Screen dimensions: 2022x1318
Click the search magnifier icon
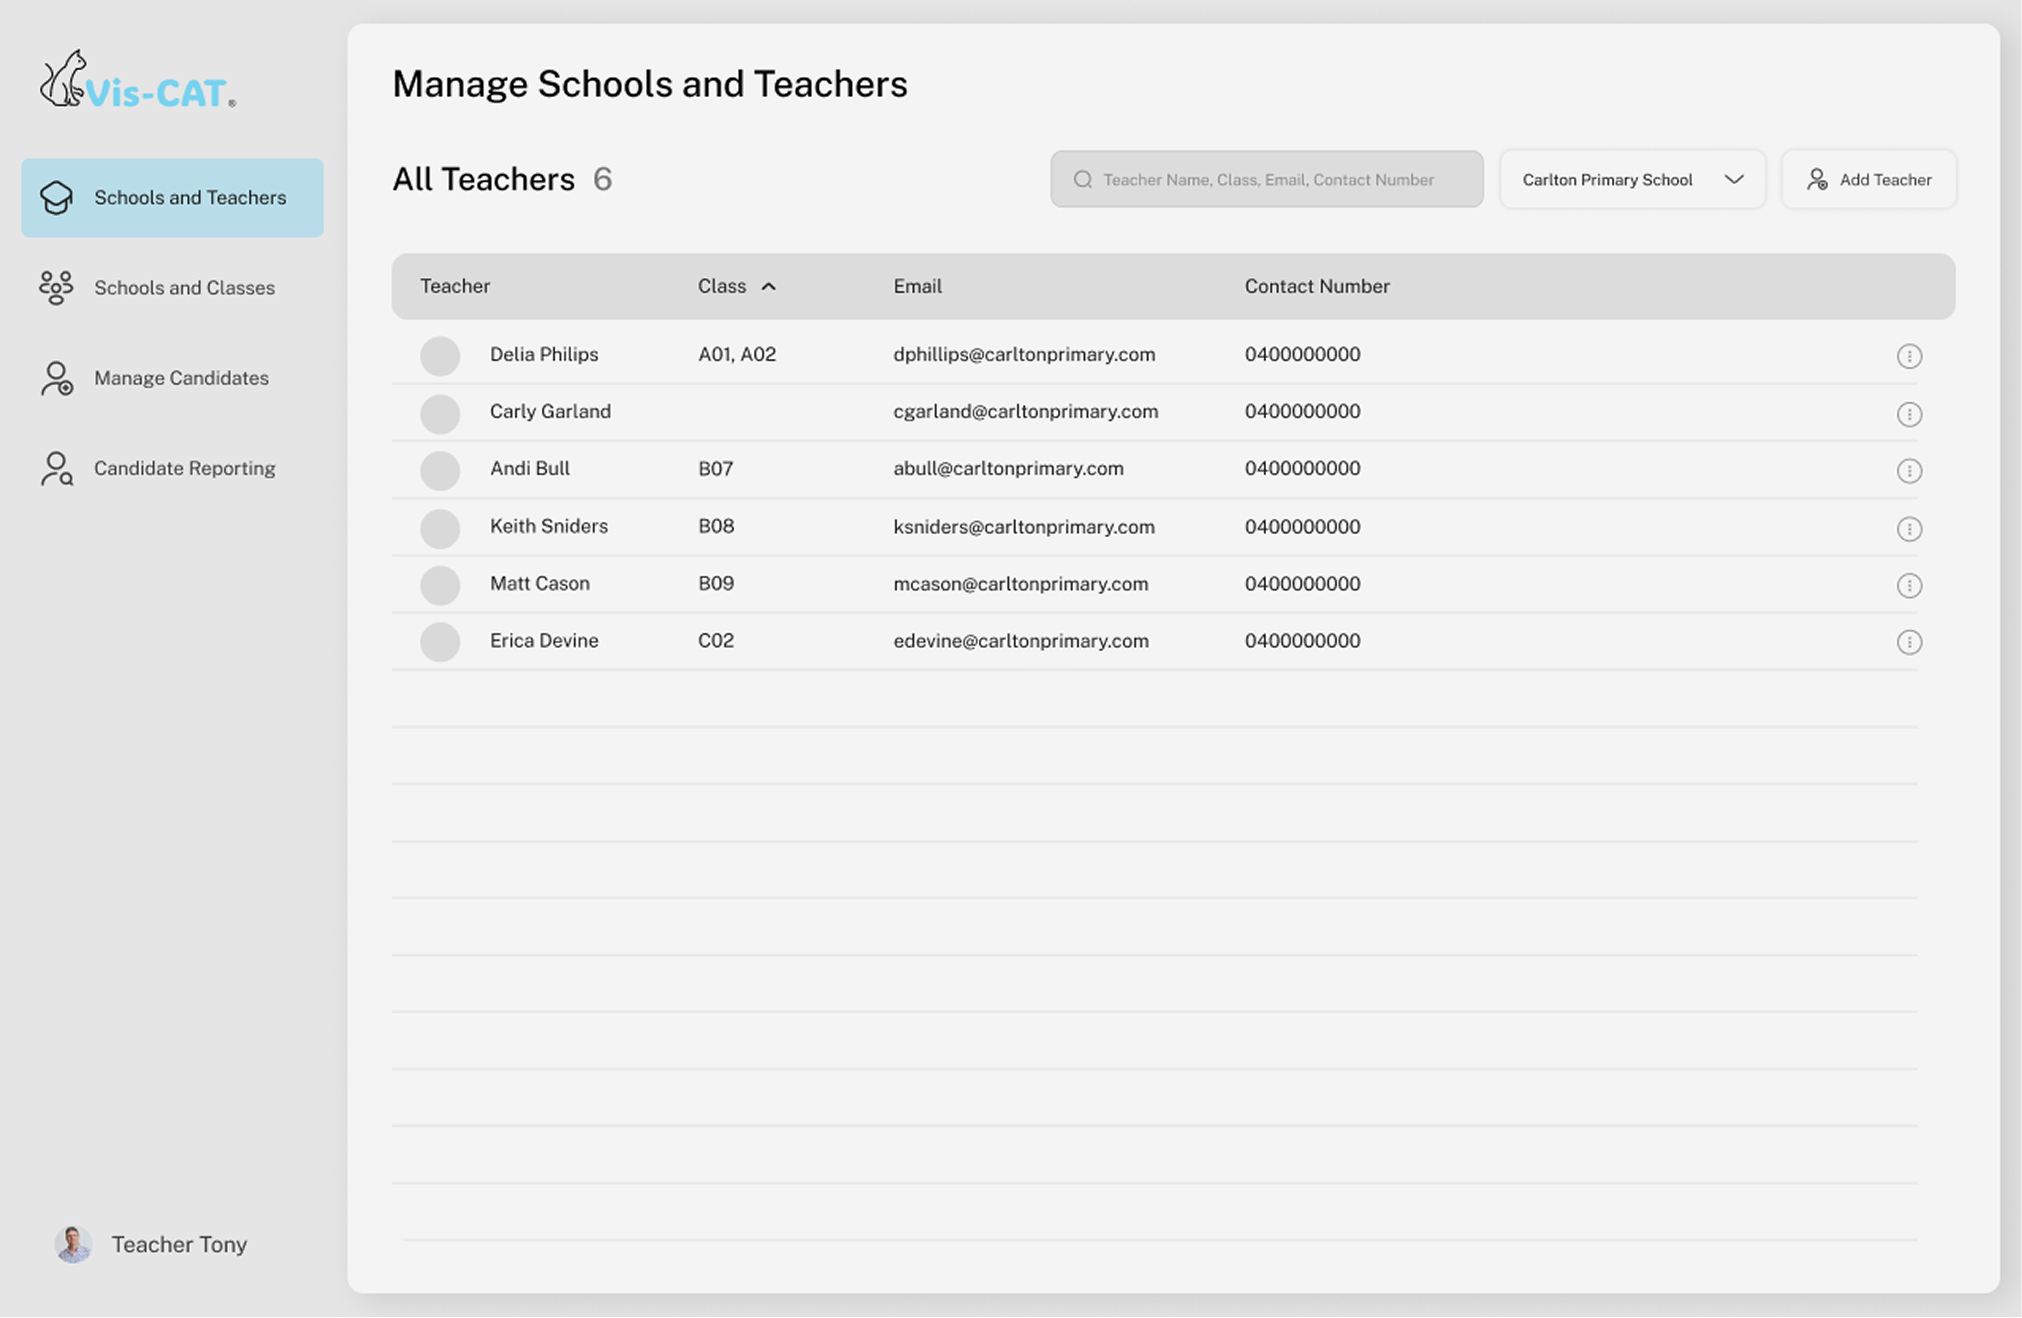pyautogui.click(x=1082, y=180)
